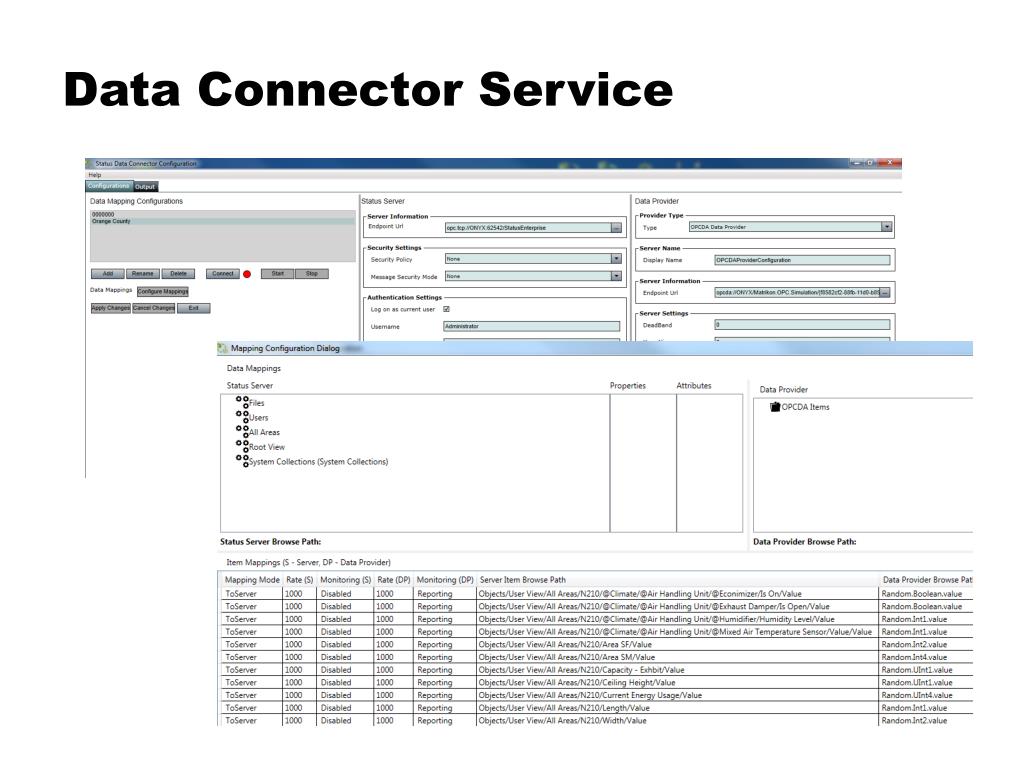Select the 0000000 configuration entry
Image resolution: width=1024 pixels, height=768 pixels.
pyautogui.click(x=222, y=214)
